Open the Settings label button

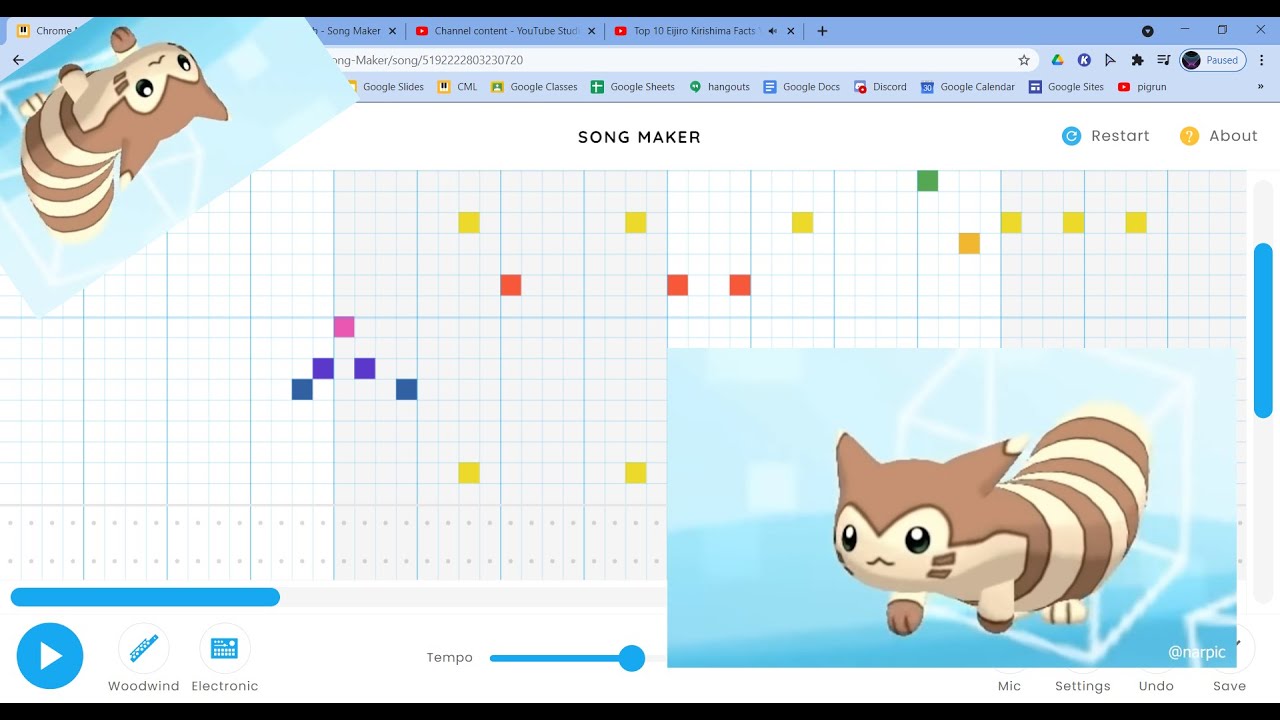(x=1083, y=686)
